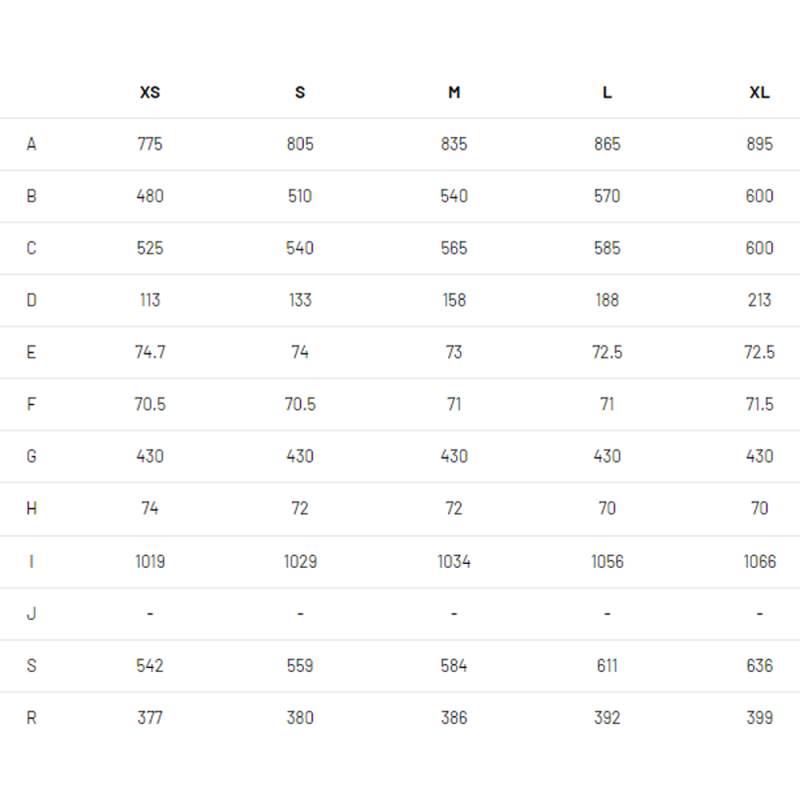Click the 611 value in row S
The height and width of the screenshot is (800, 800).
(607, 666)
